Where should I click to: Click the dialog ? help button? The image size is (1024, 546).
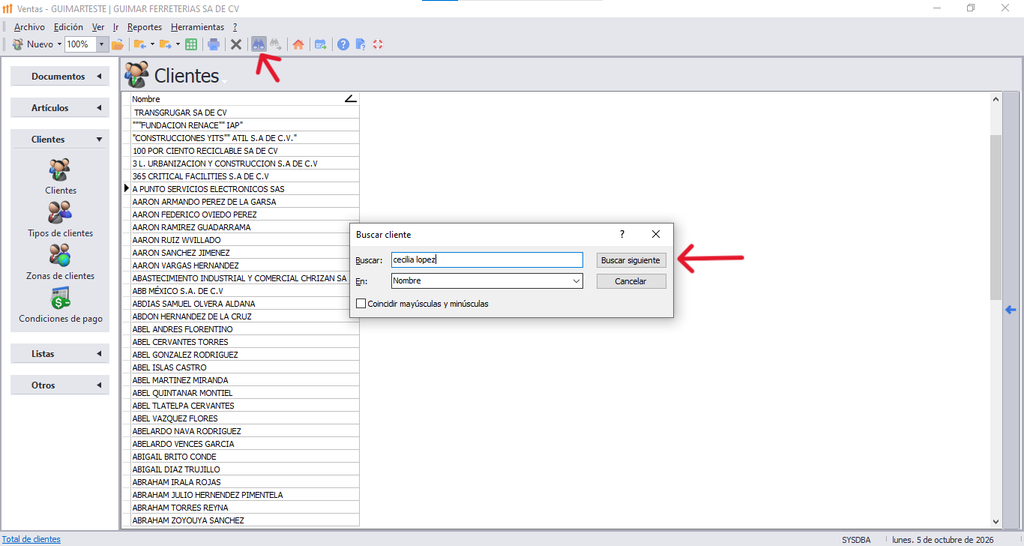coord(622,234)
